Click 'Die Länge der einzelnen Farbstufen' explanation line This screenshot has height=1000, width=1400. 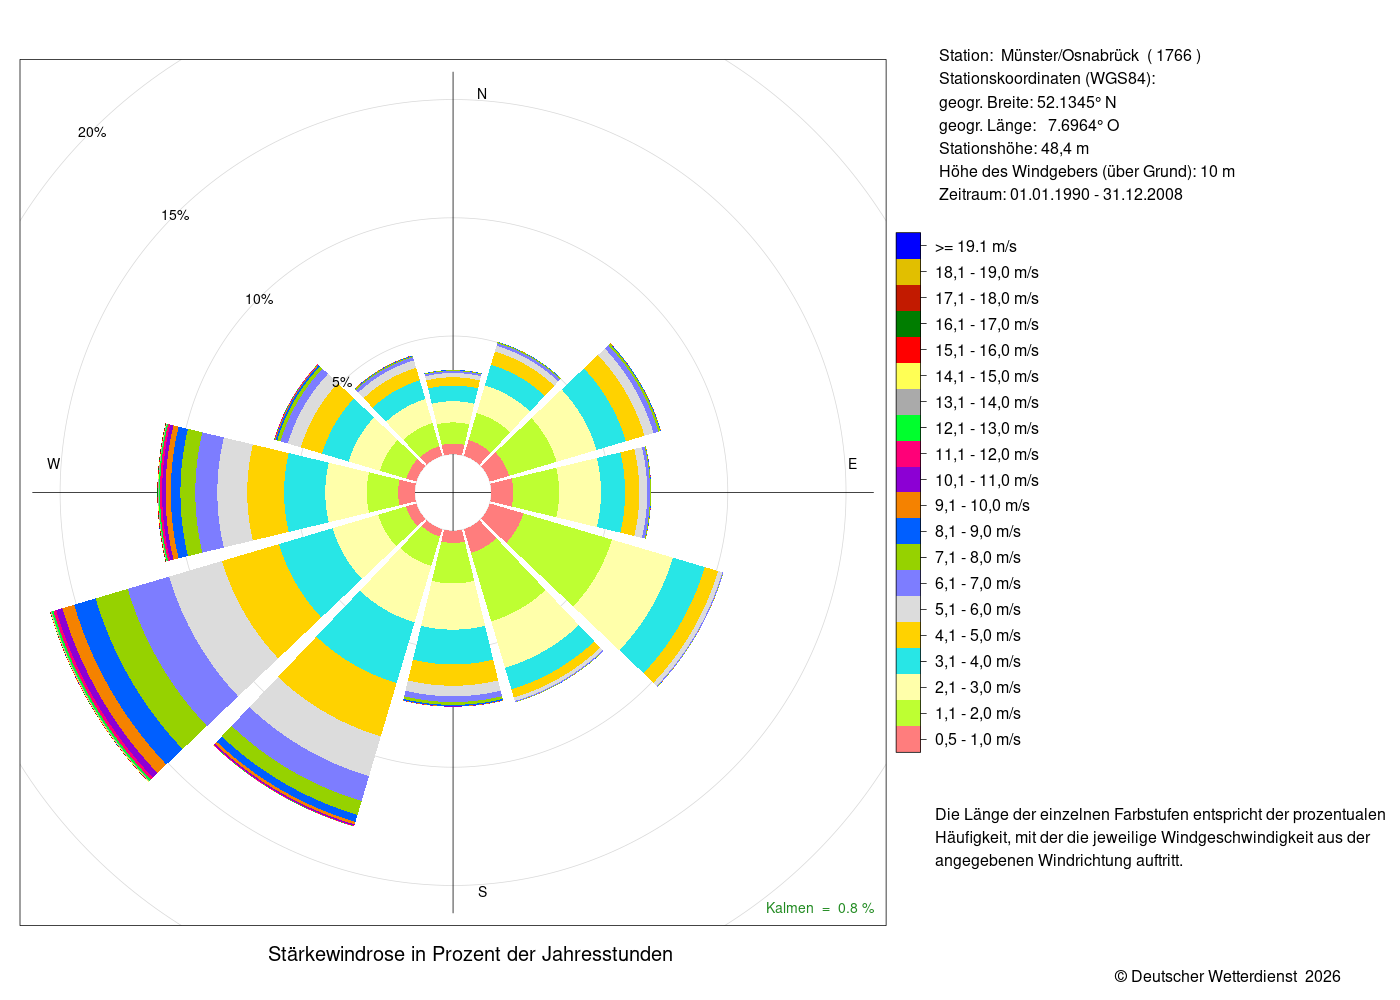pyautogui.click(x=1160, y=815)
